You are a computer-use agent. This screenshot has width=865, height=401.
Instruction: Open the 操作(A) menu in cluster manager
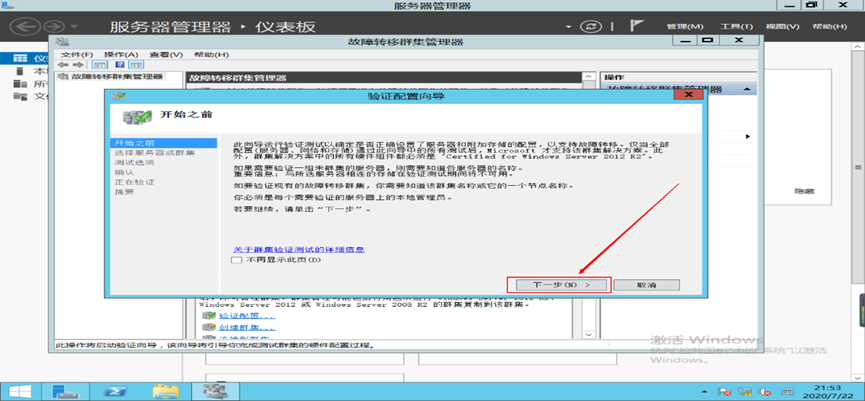click(121, 55)
